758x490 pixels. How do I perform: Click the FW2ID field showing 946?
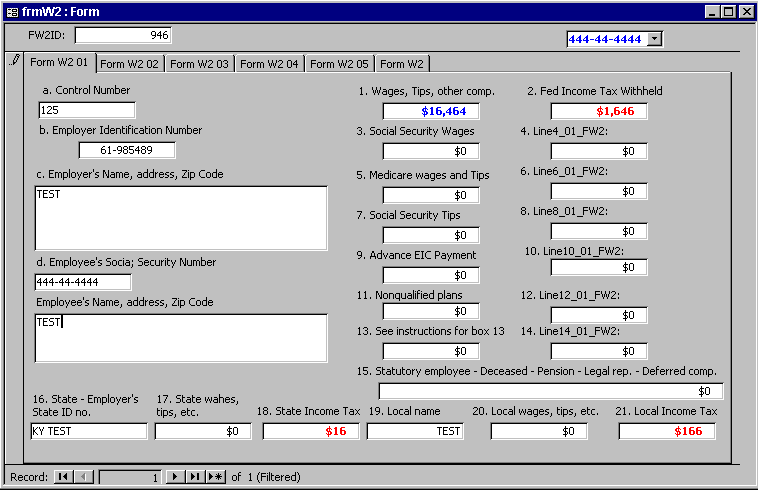pos(123,35)
